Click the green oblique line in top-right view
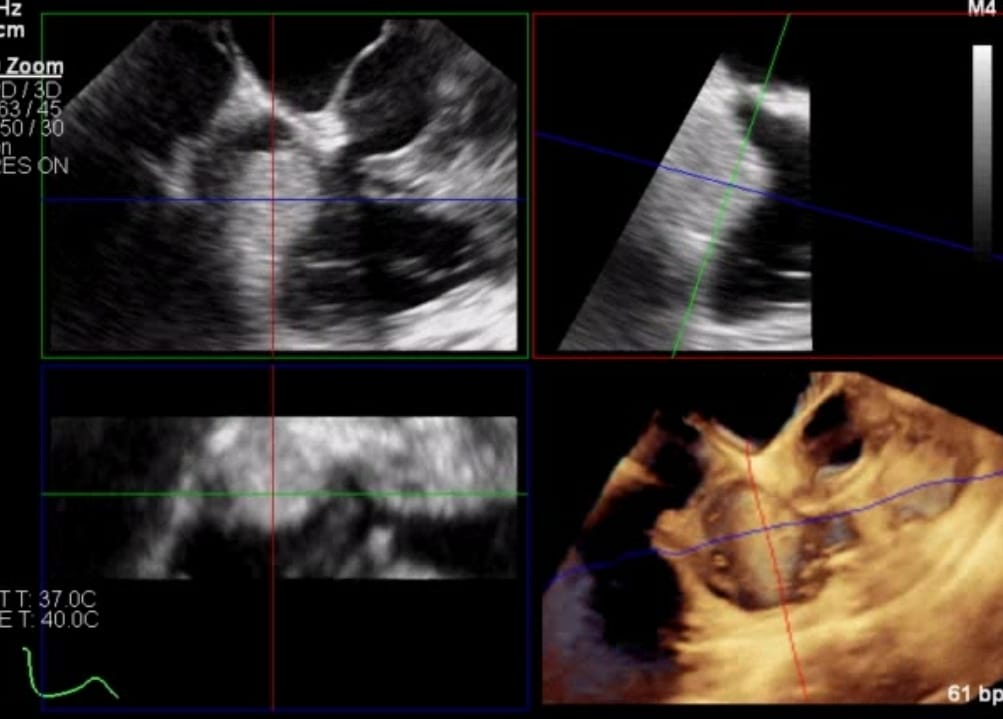Image resolution: width=1003 pixels, height=719 pixels. (x=731, y=186)
